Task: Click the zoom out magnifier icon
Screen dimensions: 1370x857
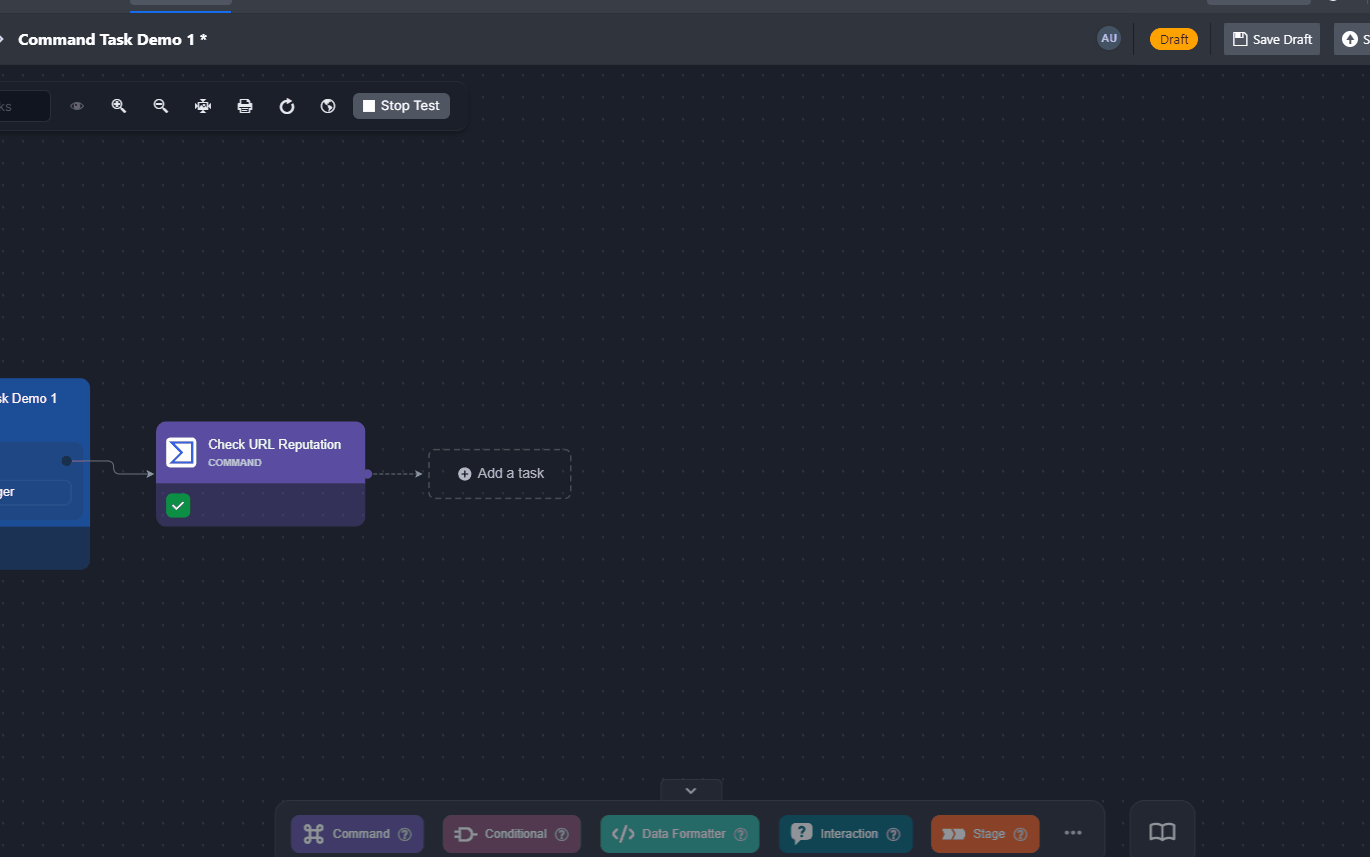Action: (x=160, y=106)
